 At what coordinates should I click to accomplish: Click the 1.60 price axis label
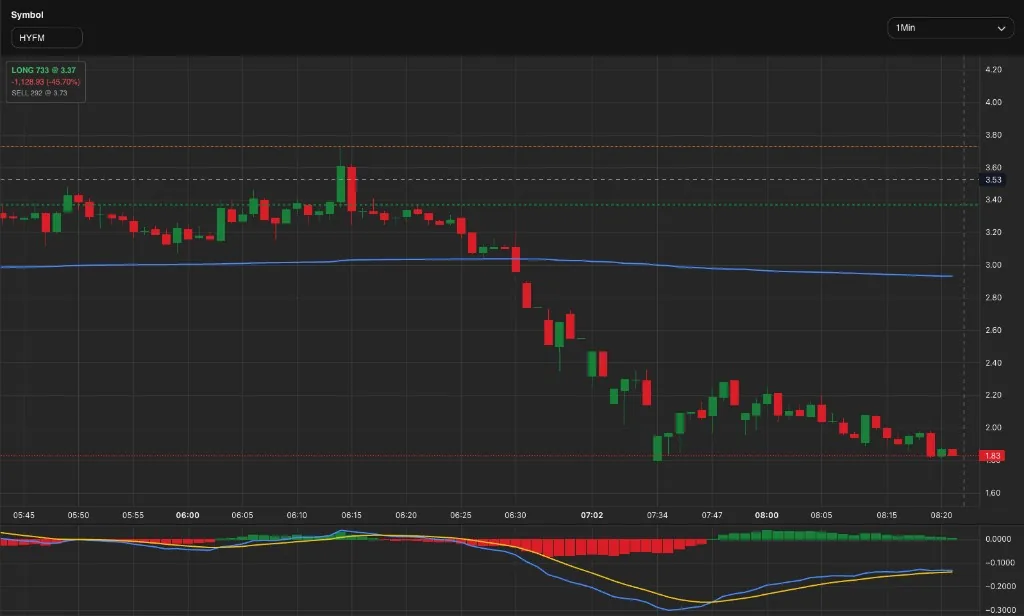(x=993, y=493)
